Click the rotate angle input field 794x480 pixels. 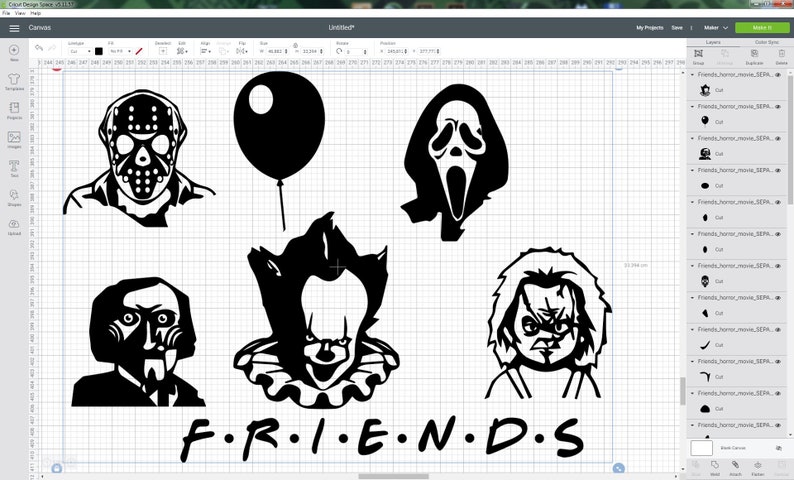[356, 52]
